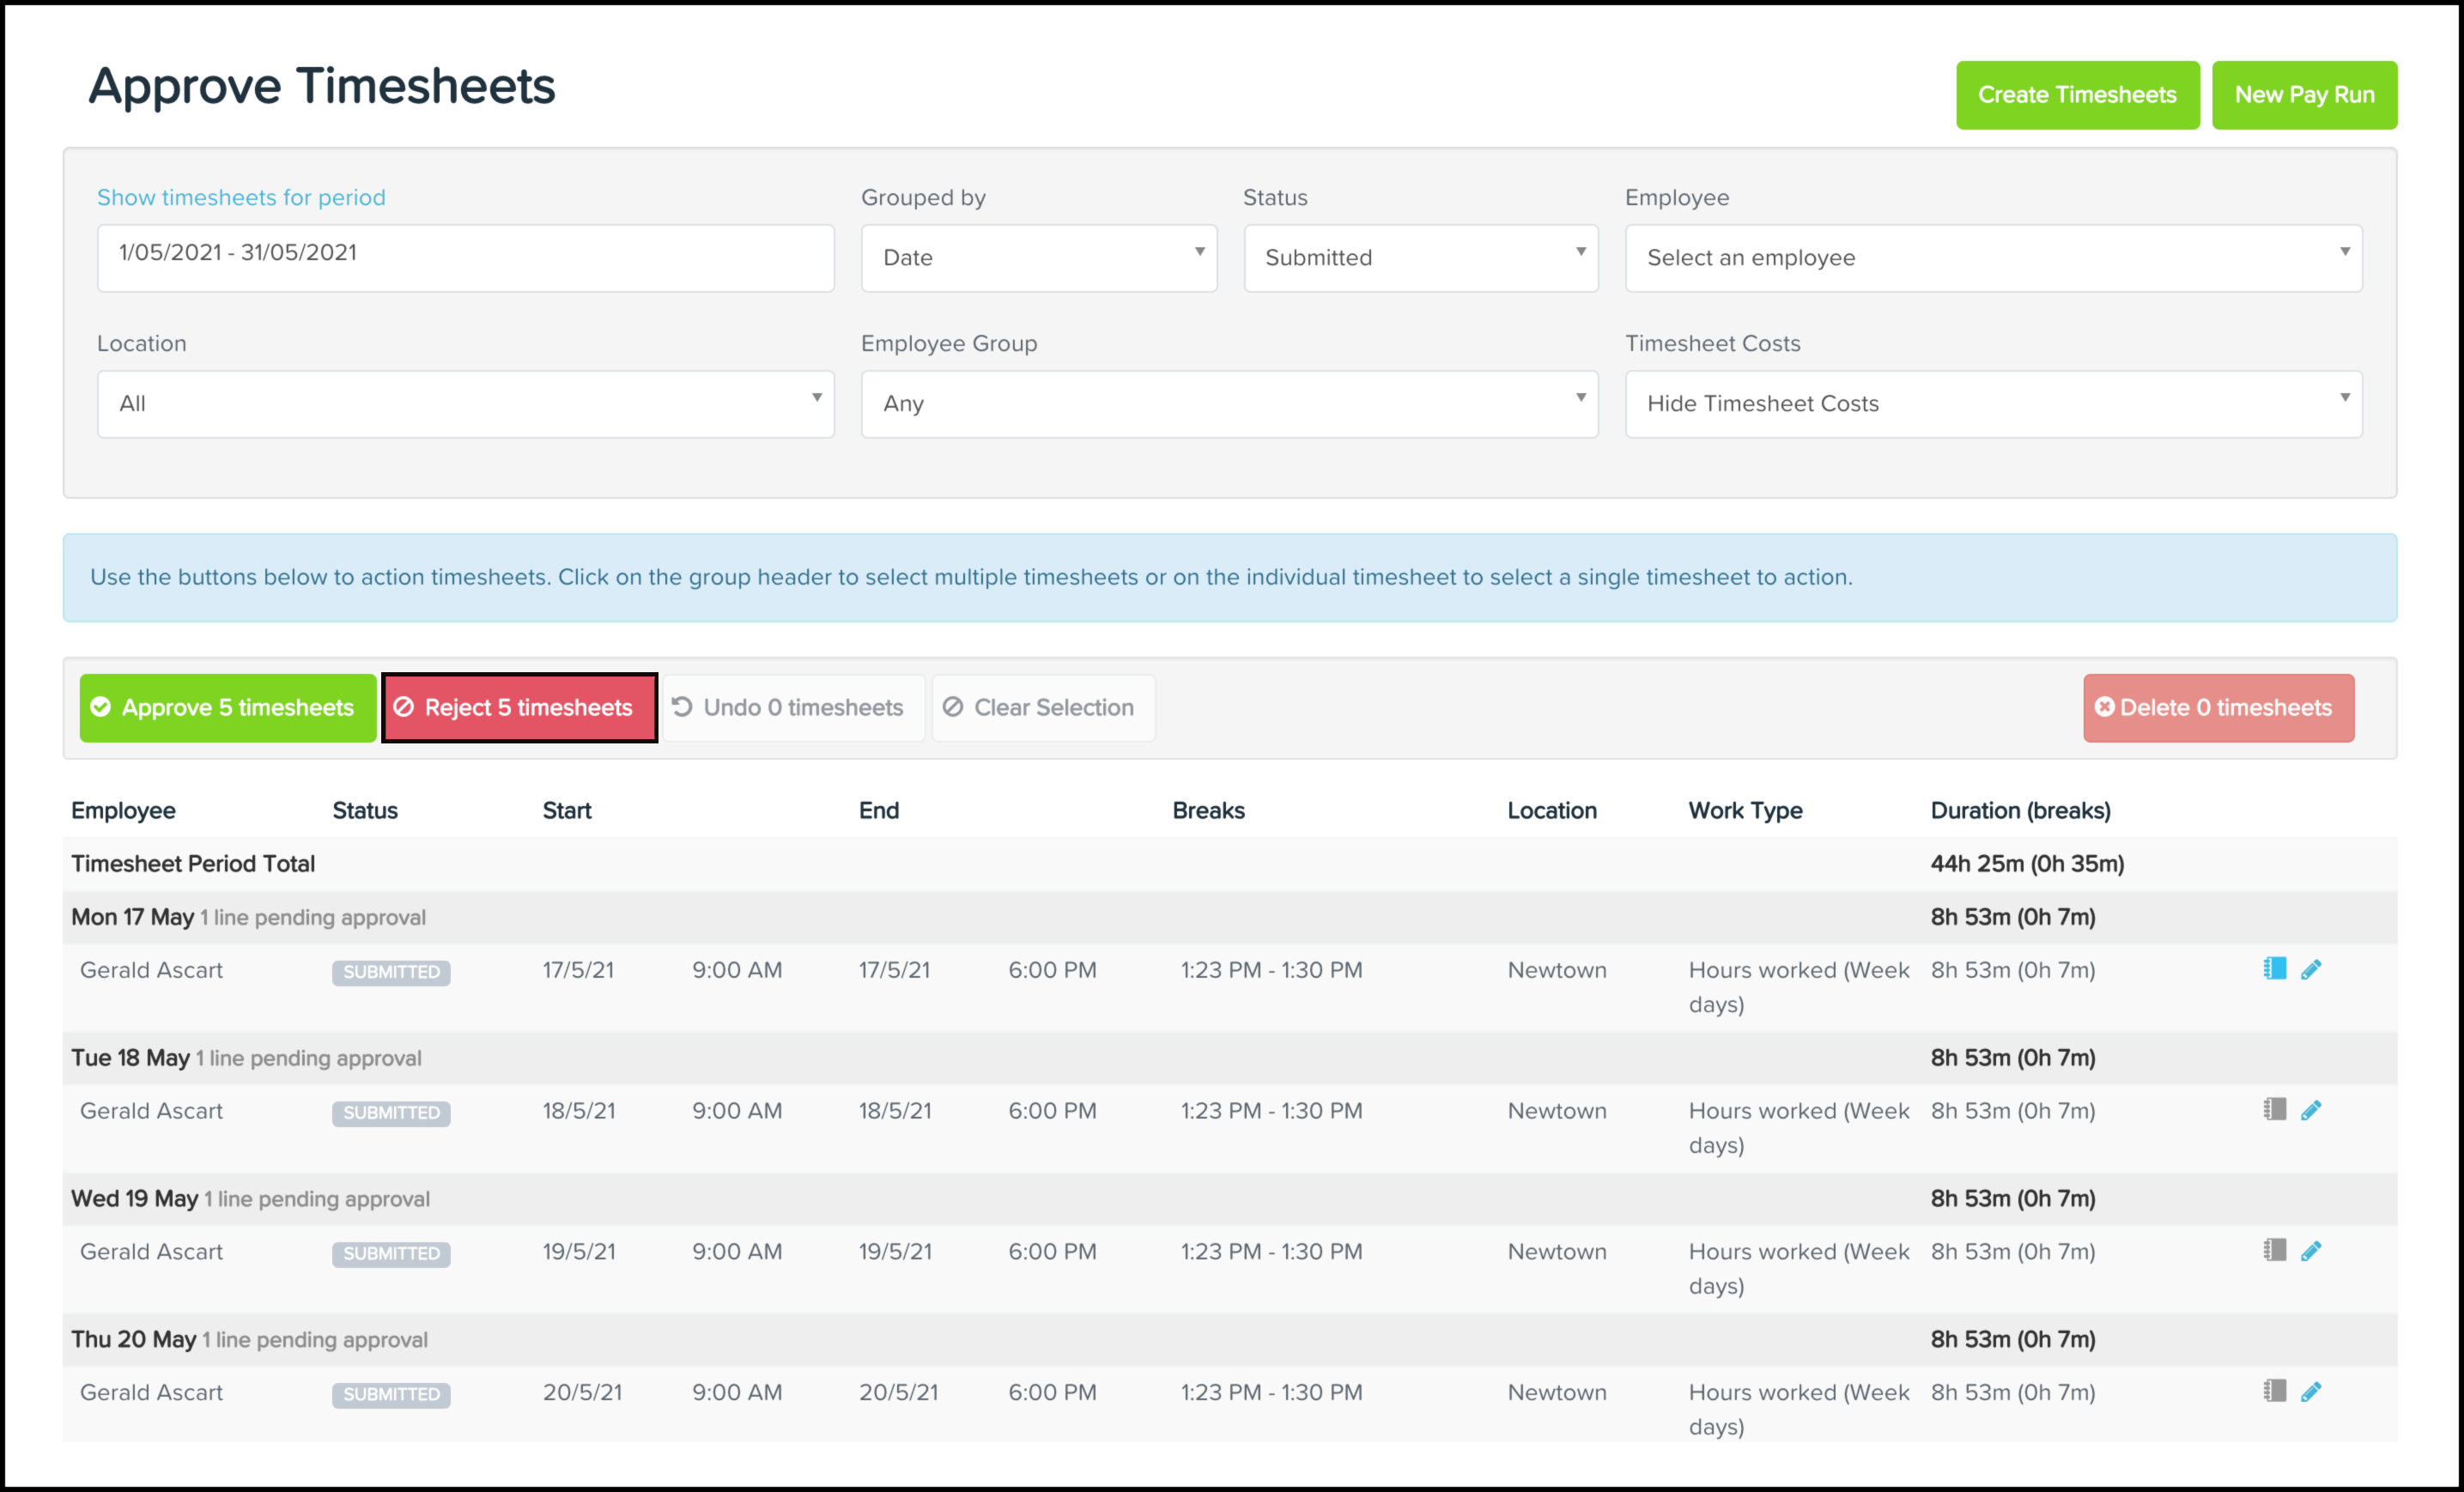
Task: Click the notes icon on 19/5/21 row
Action: (x=2274, y=1251)
